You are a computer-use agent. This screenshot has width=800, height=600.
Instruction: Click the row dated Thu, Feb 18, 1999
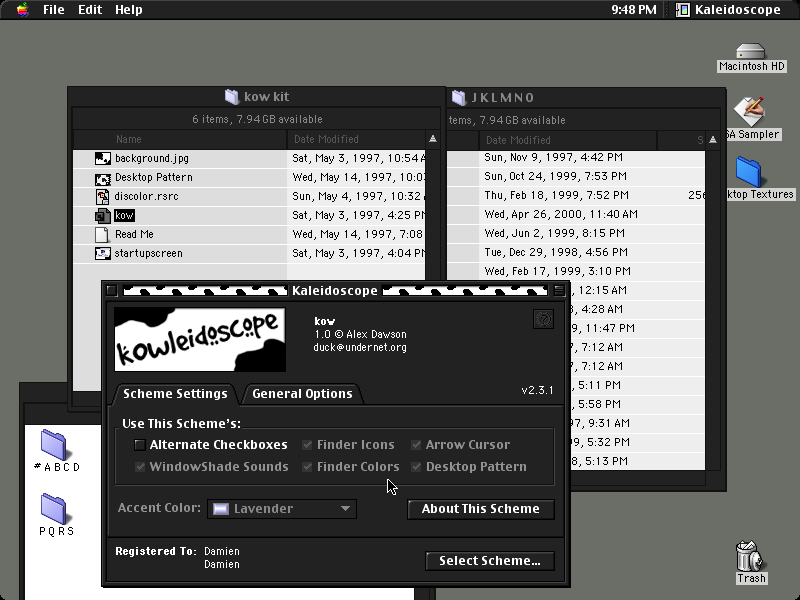576,195
